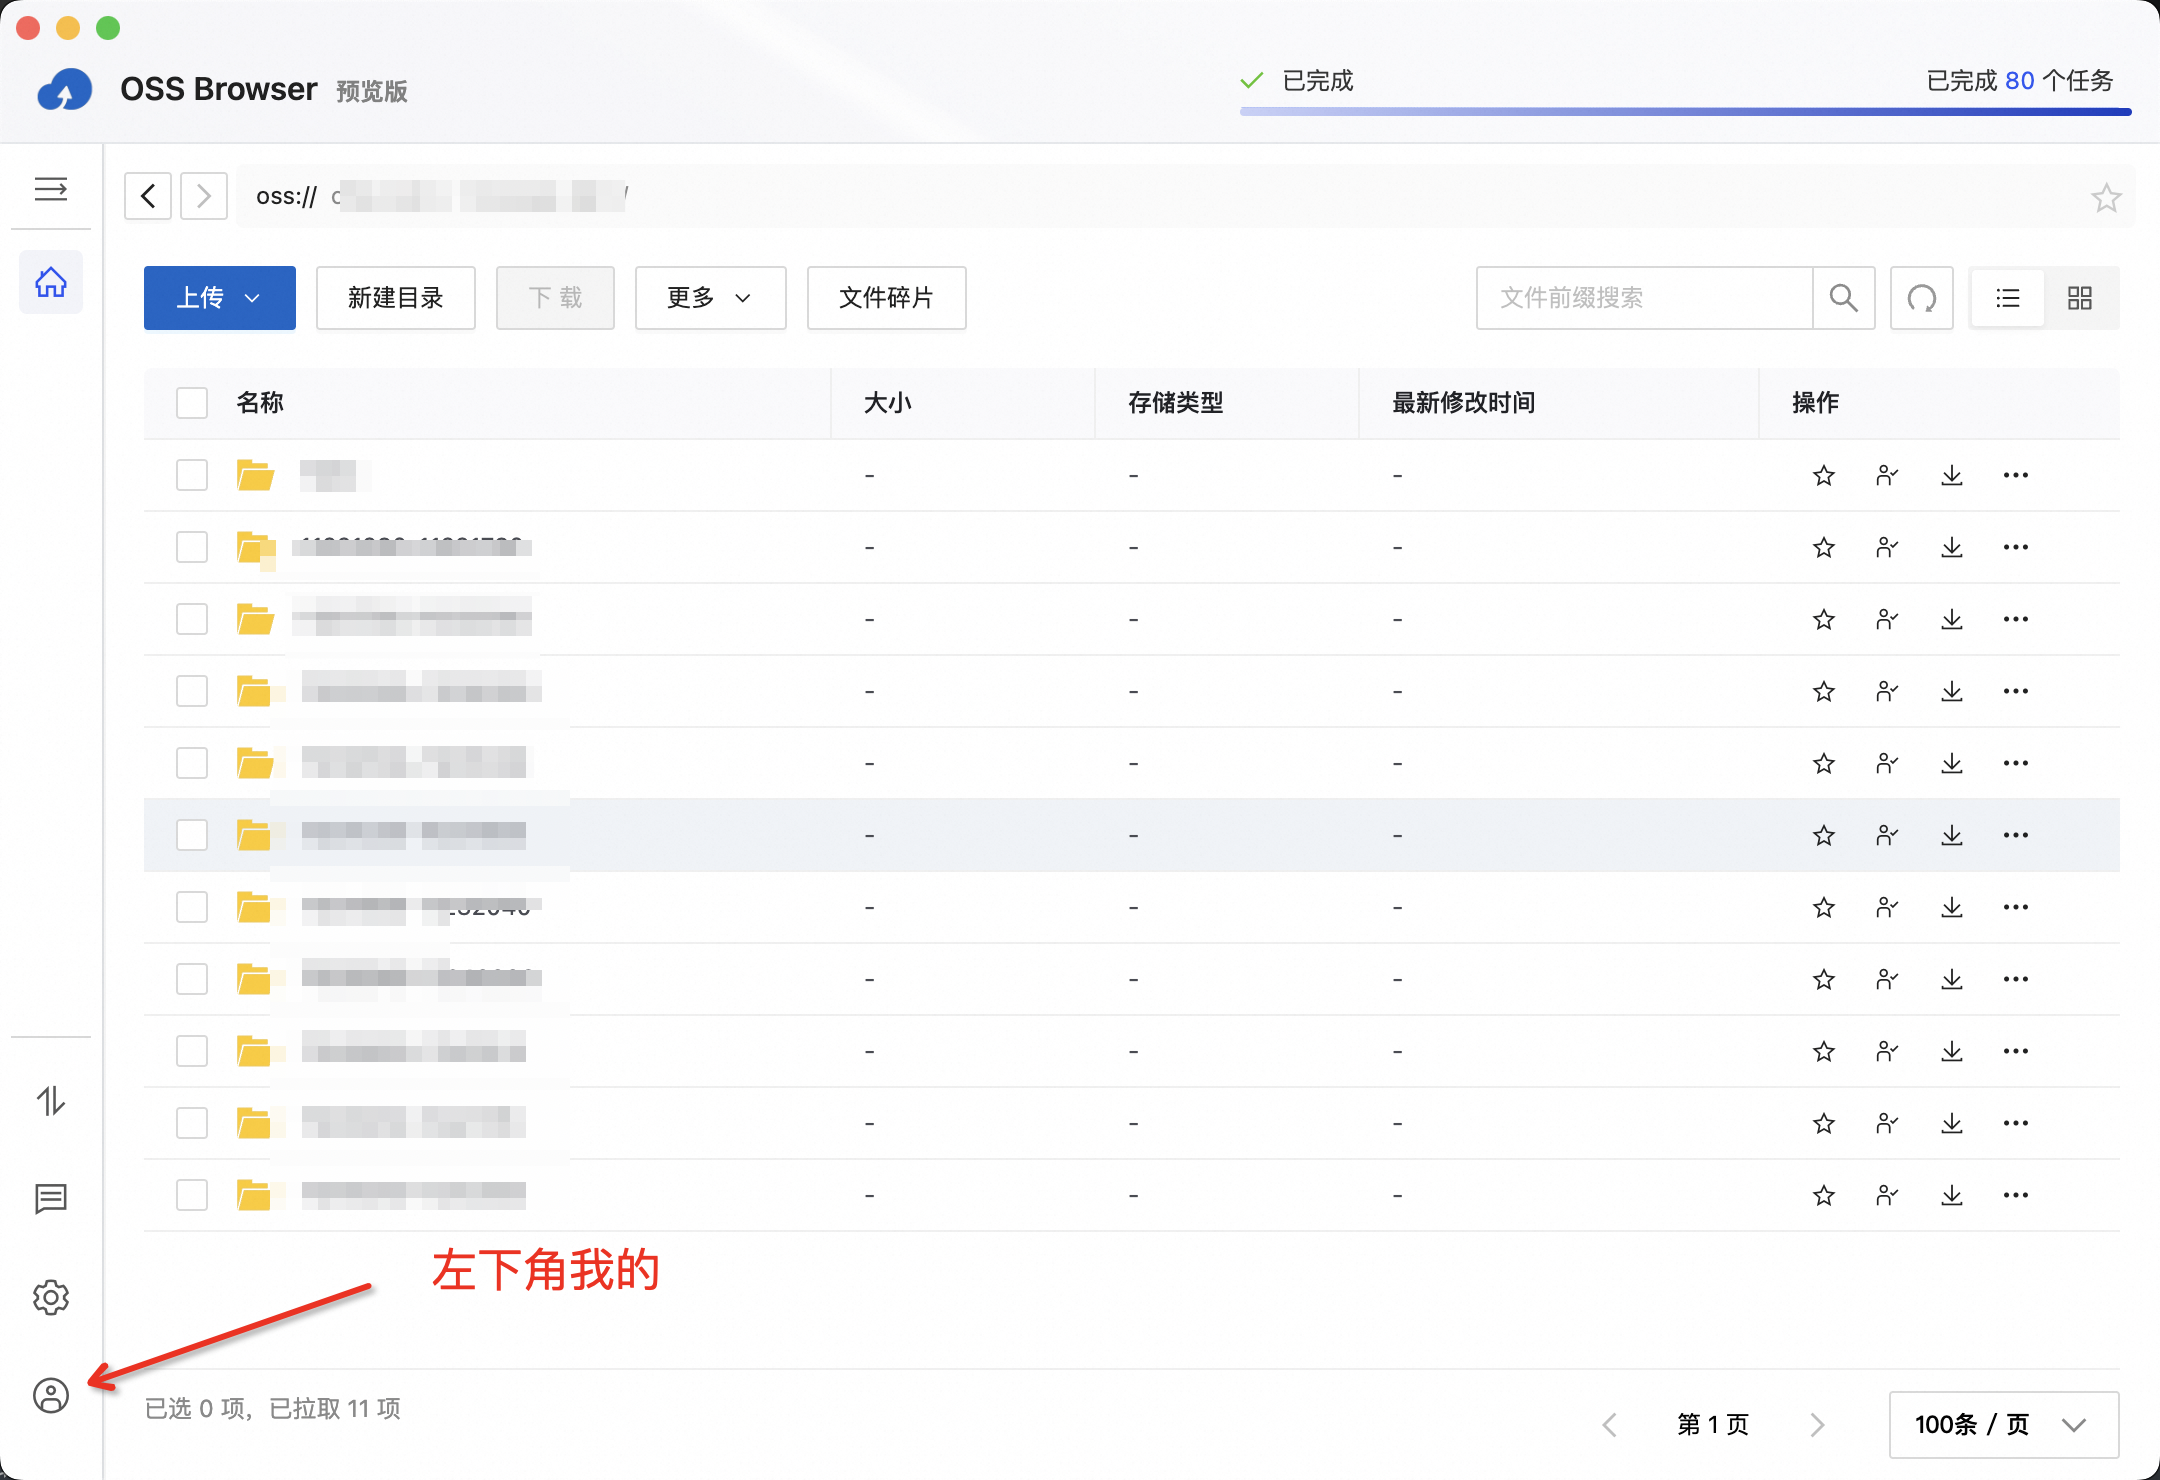Expand the 上传 upload dropdown
Image resolution: width=2160 pixels, height=1480 pixels.
(x=220, y=298)
